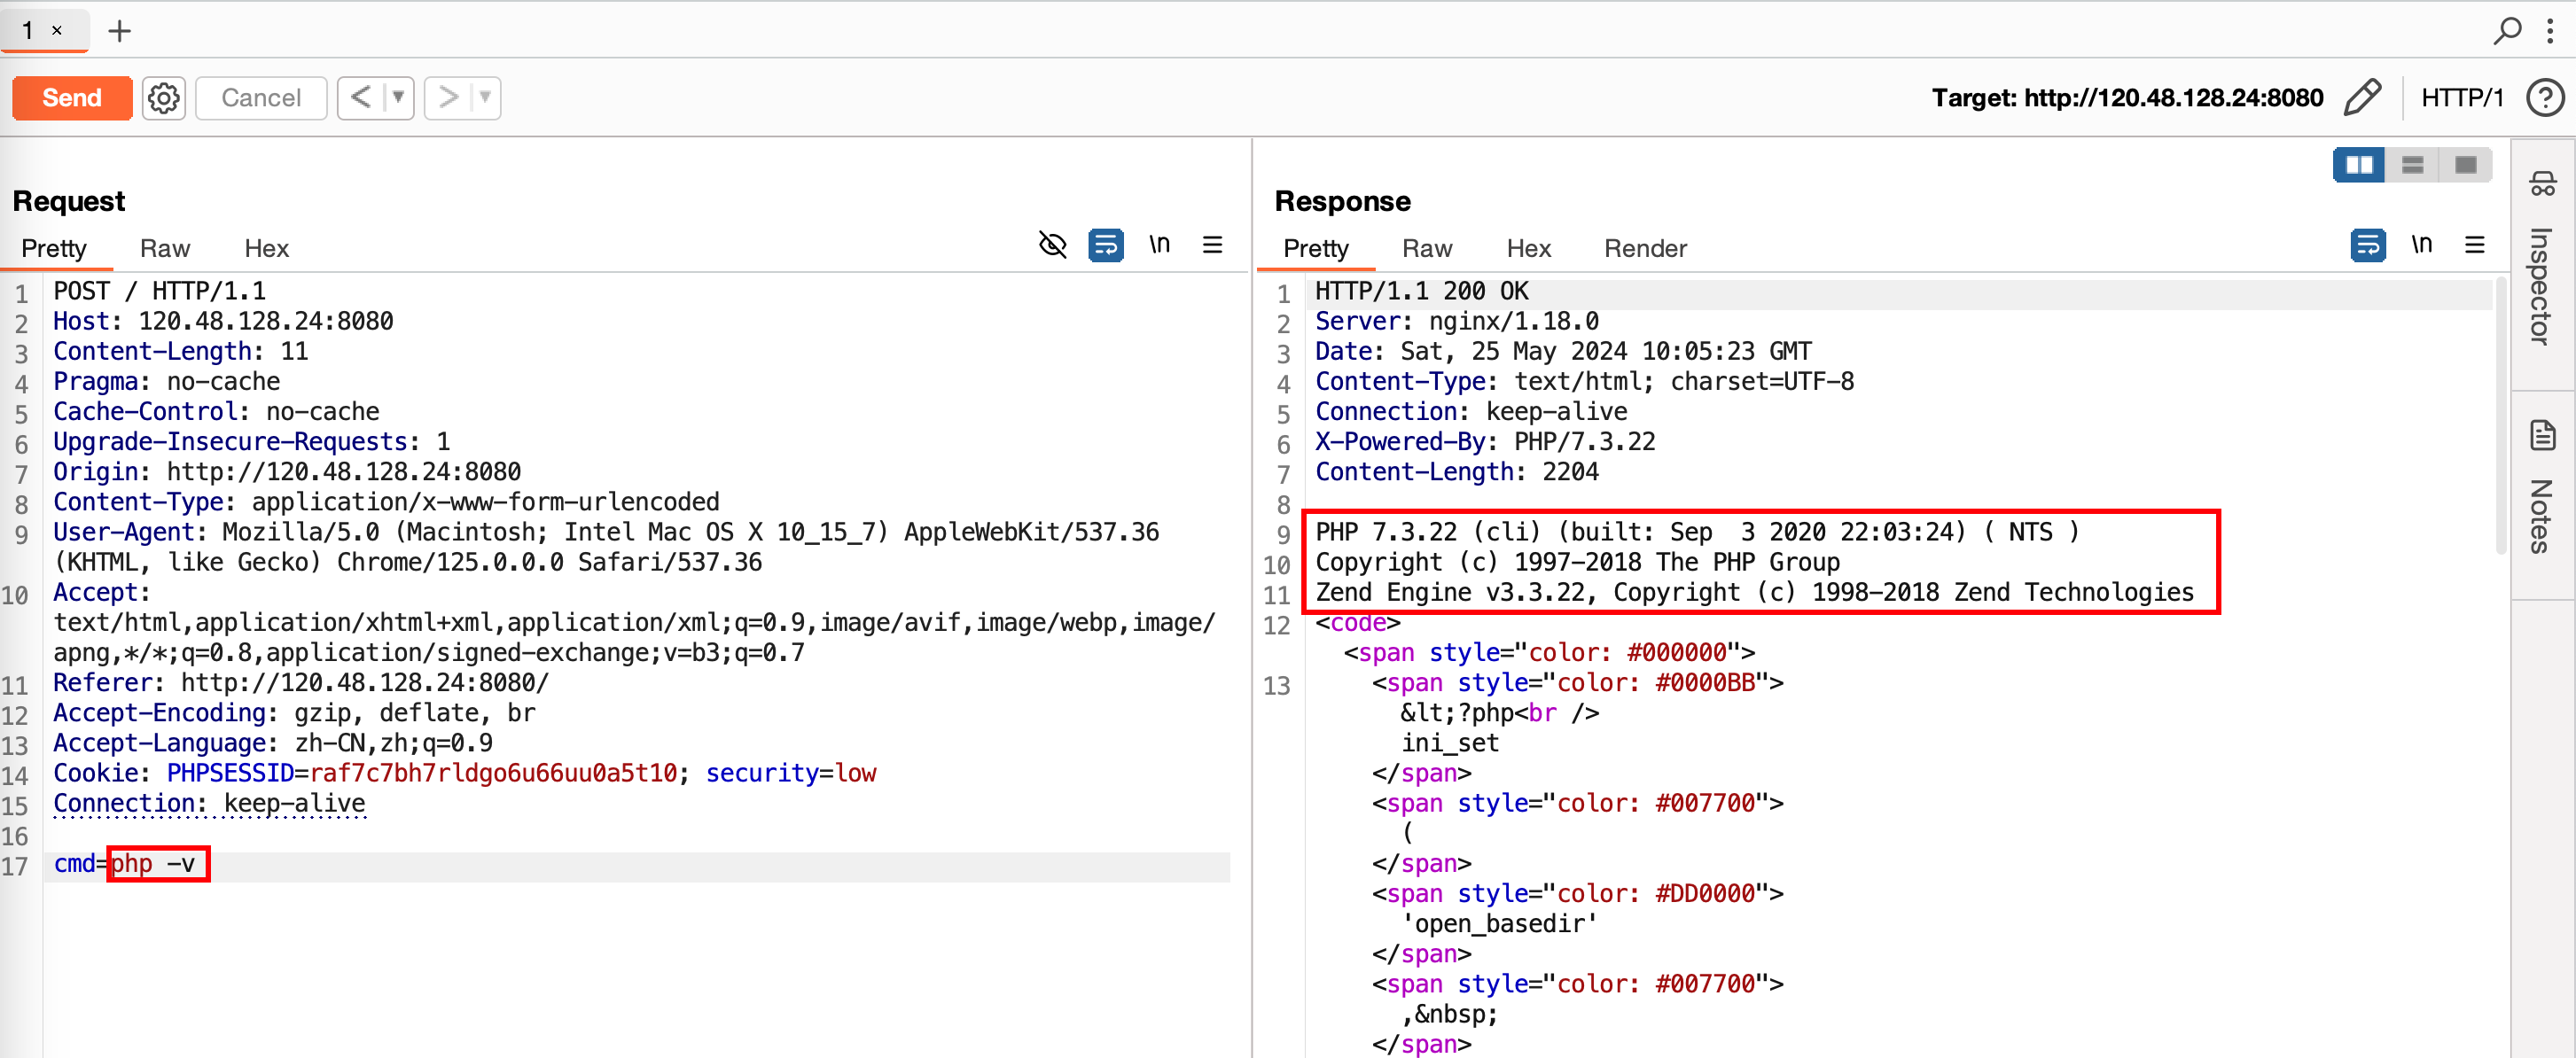Click the 'Target: http://120.48.128.24:8080' label
Viewport: 2576px width, 1058px height.
[2127, 98]
